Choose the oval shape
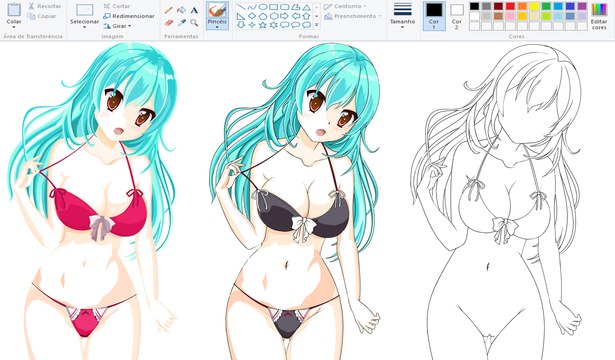Screen dimensions: 615x360 (263, 7)
